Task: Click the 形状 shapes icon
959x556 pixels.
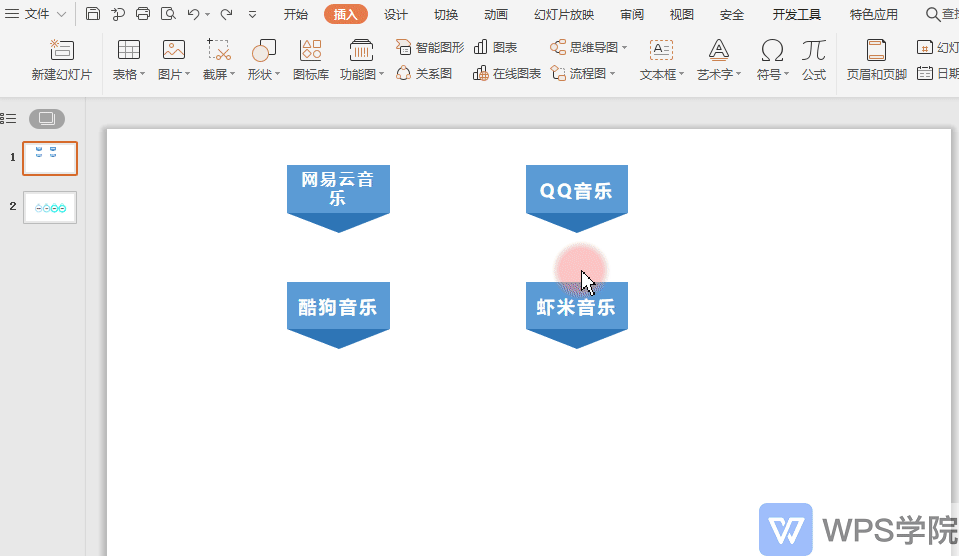Action: pyautogui.click(x=264, y=50)
